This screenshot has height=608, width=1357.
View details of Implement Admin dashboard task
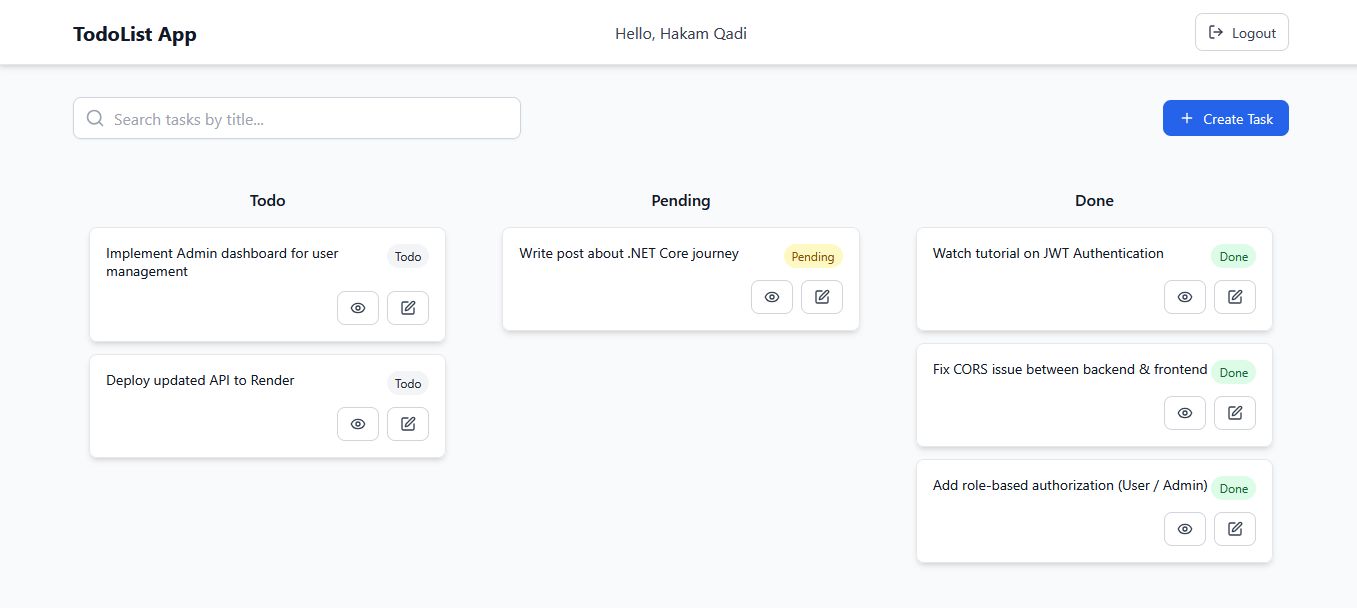[x=358, y=308]
